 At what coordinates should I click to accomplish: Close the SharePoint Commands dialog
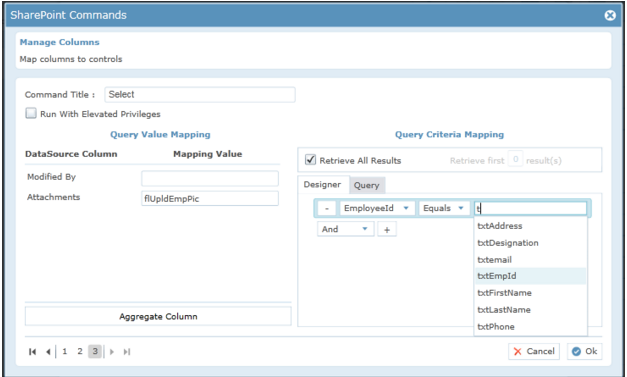pyautogui.click(x=610, y=15)
